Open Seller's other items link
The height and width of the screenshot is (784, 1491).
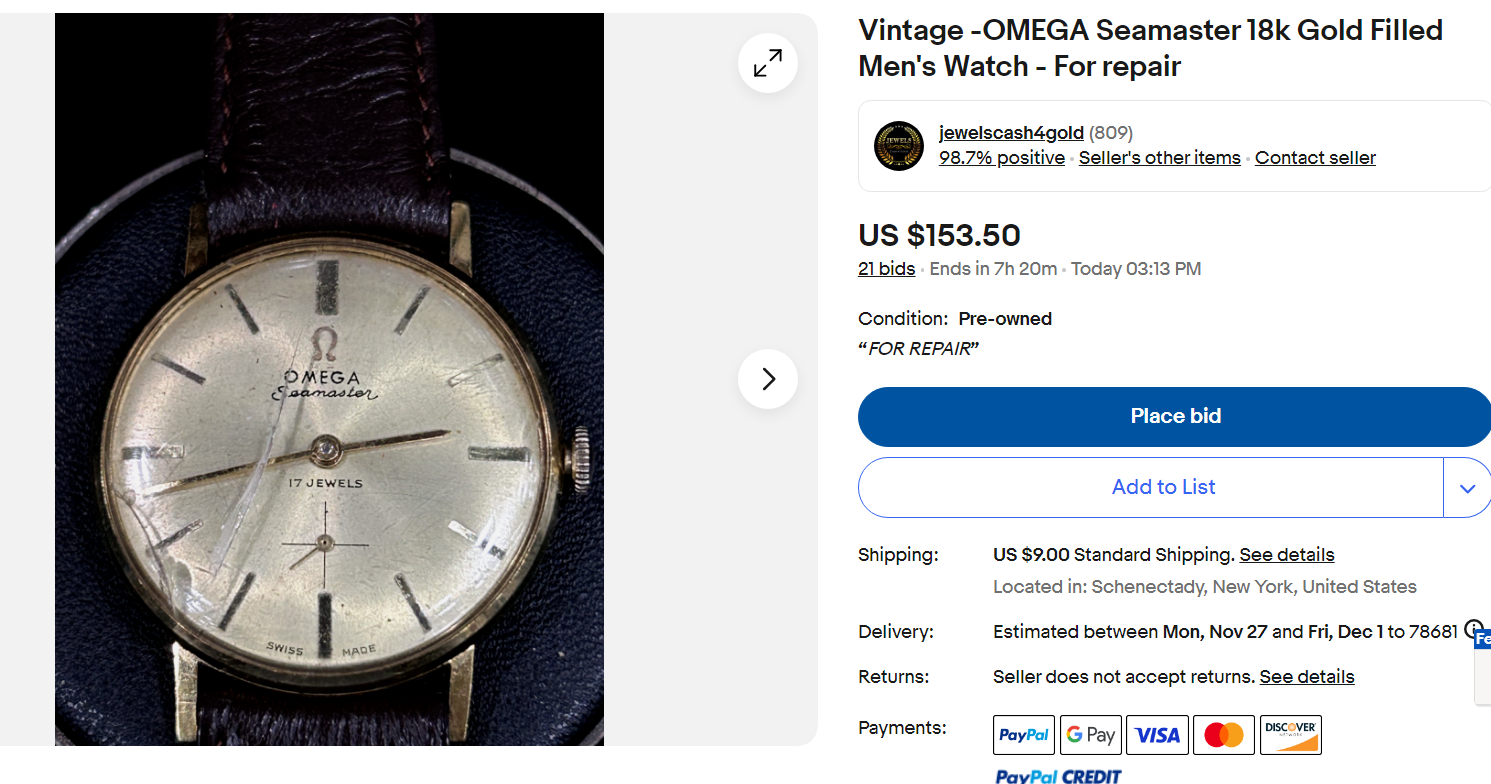[1159, 158]
